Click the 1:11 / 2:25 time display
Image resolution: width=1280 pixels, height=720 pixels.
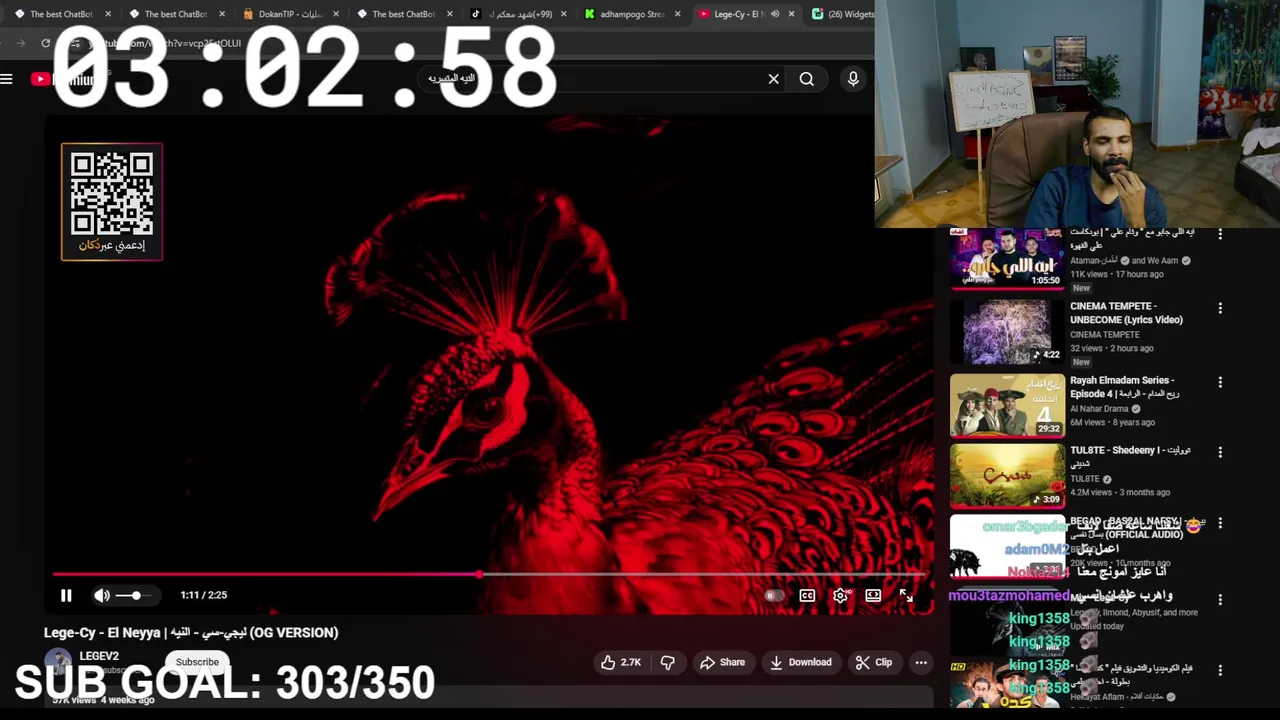coord(204,595)
